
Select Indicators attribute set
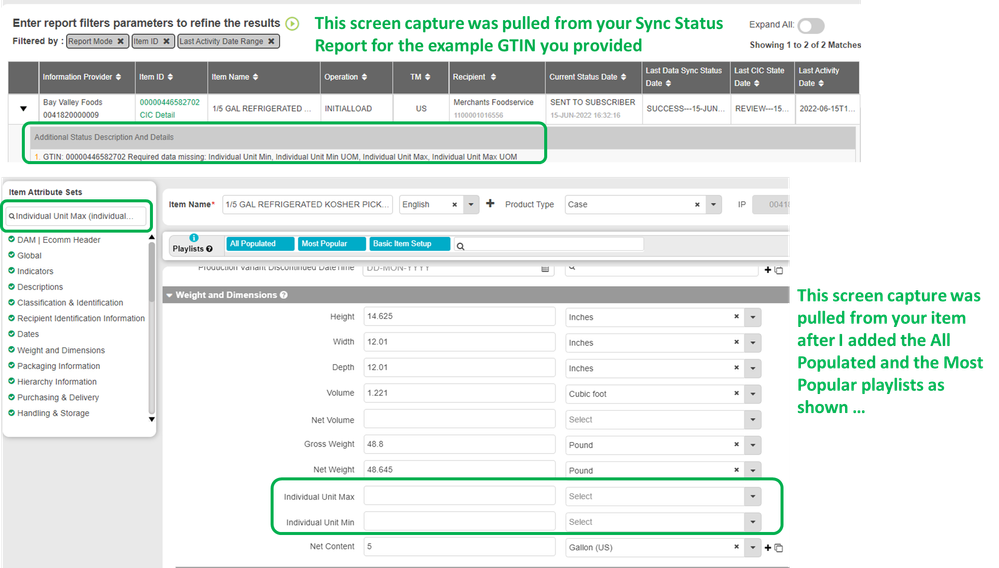pyautogui.click(x=35, y=271)
